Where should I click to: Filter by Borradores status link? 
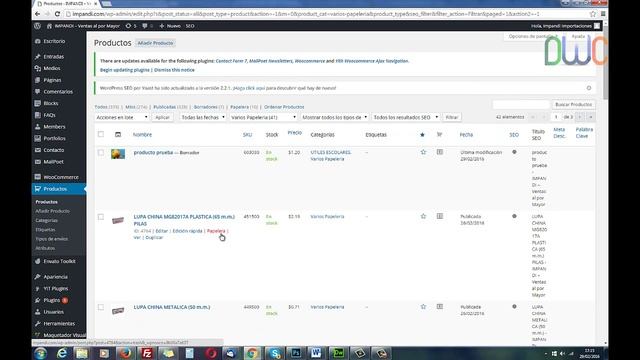205,107
